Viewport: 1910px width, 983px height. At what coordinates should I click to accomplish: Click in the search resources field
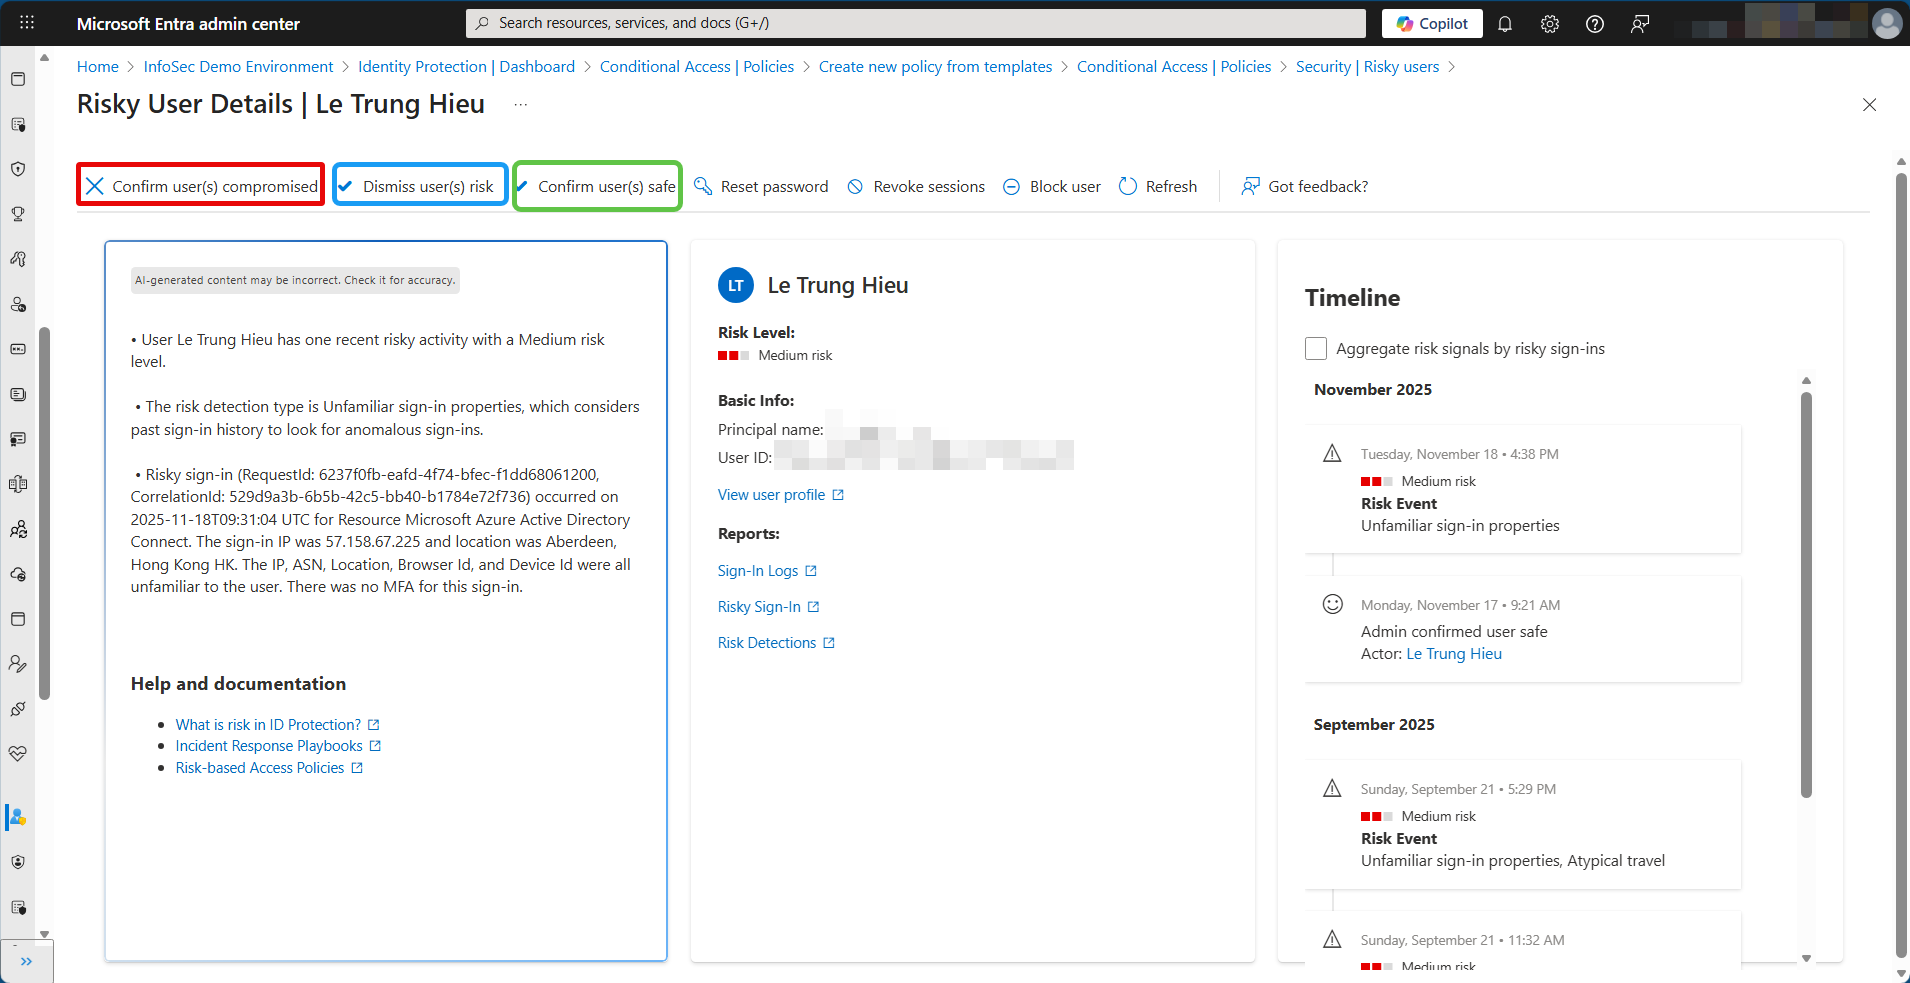[x=915, y=23]
